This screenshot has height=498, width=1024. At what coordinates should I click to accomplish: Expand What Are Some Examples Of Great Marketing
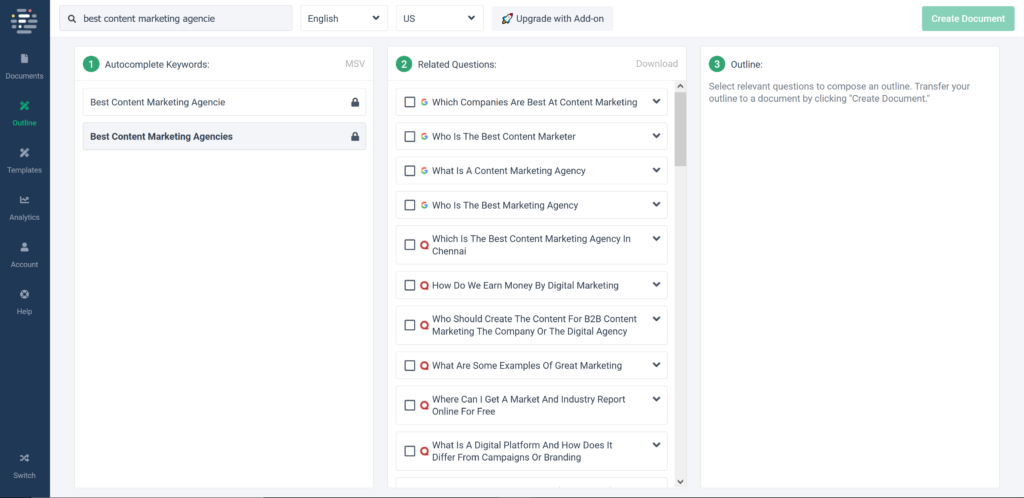(x=656, y=364)
